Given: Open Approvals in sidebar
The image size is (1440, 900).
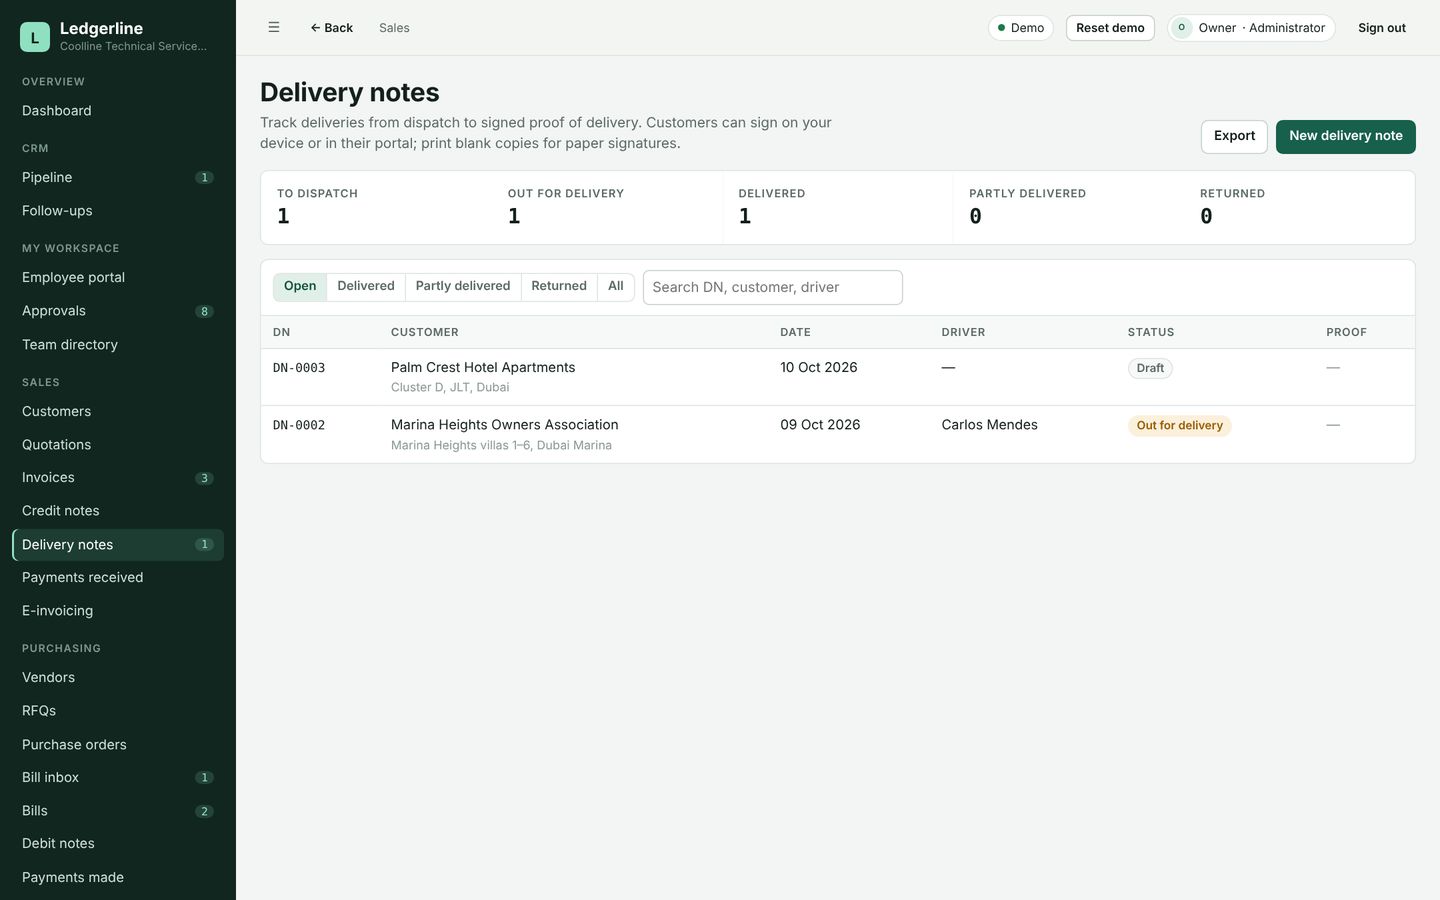Looking at the screenshot, I should coord(118,311).
